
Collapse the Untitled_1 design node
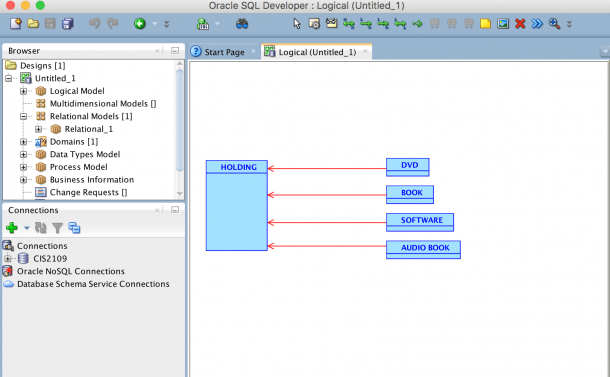(x=9, y=78)
